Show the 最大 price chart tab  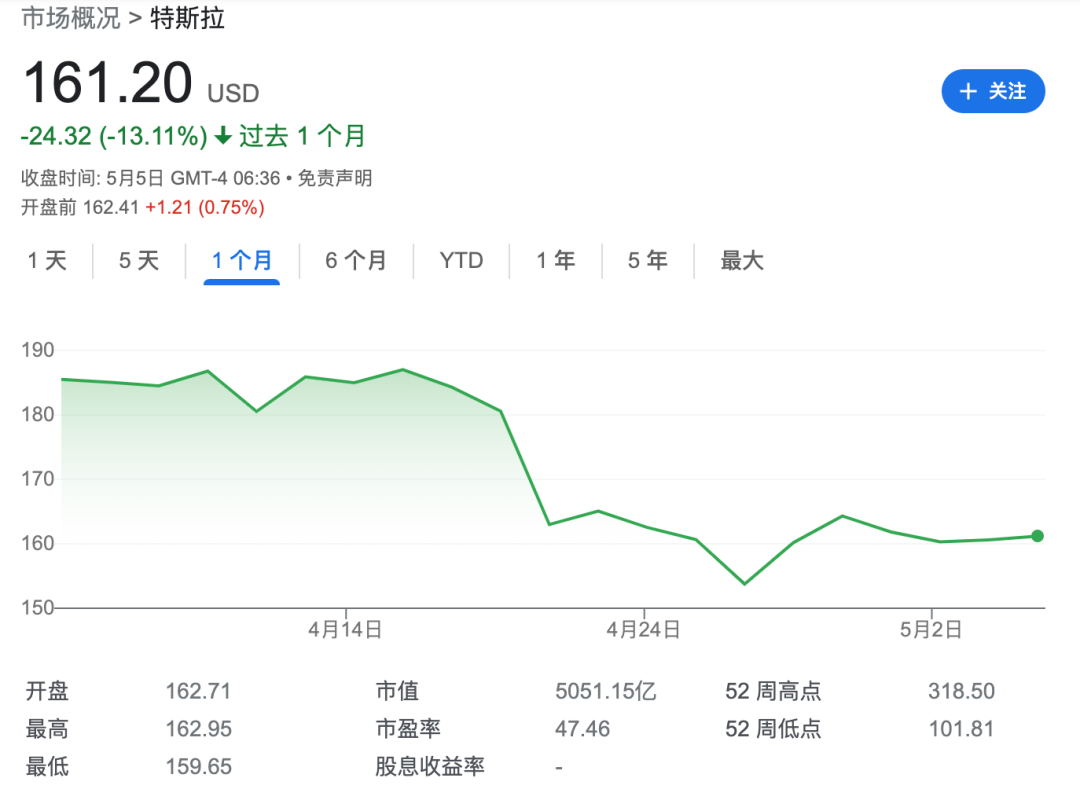[742, 260]
